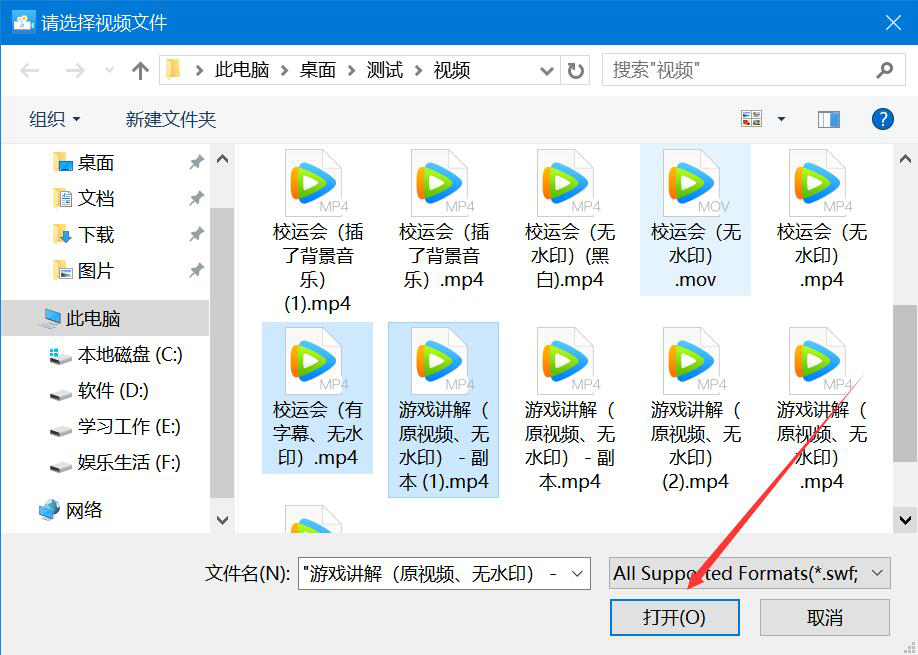Screen dimensions: 918x655
Task: Click 桌面 in the address bar path
Action: (317, 70)
